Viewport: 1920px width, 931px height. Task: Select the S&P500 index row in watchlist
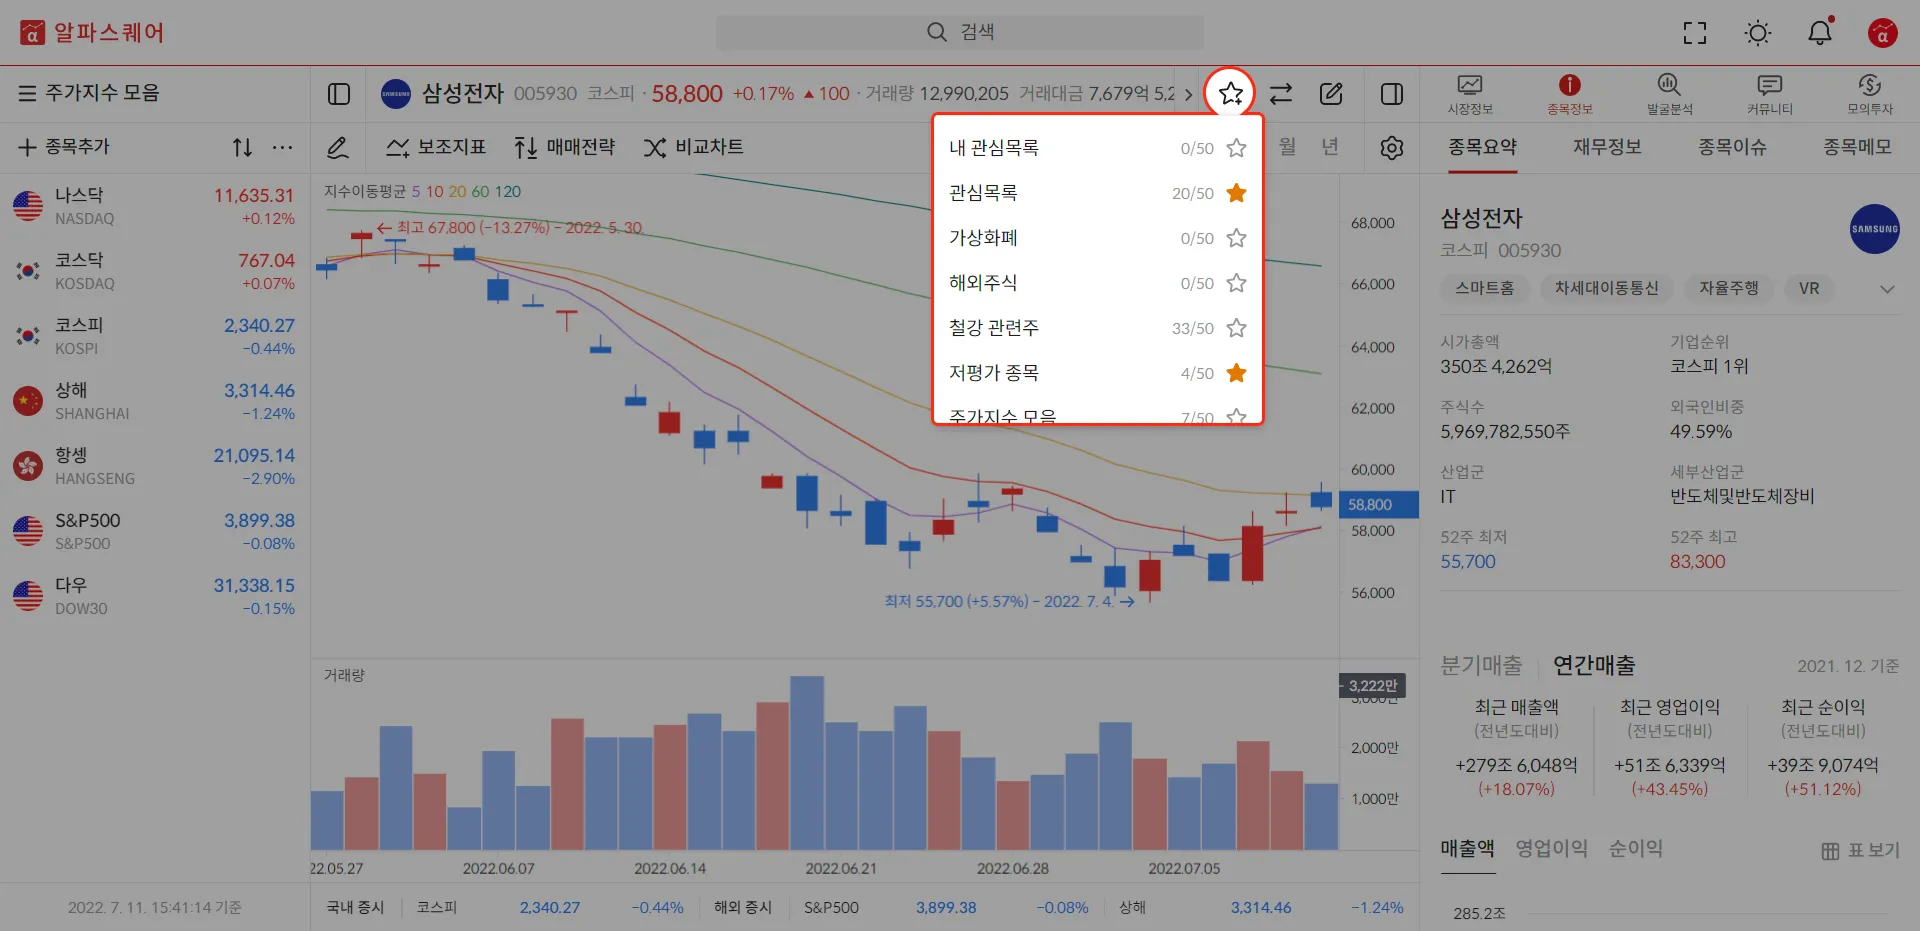[x=155, y=531]
